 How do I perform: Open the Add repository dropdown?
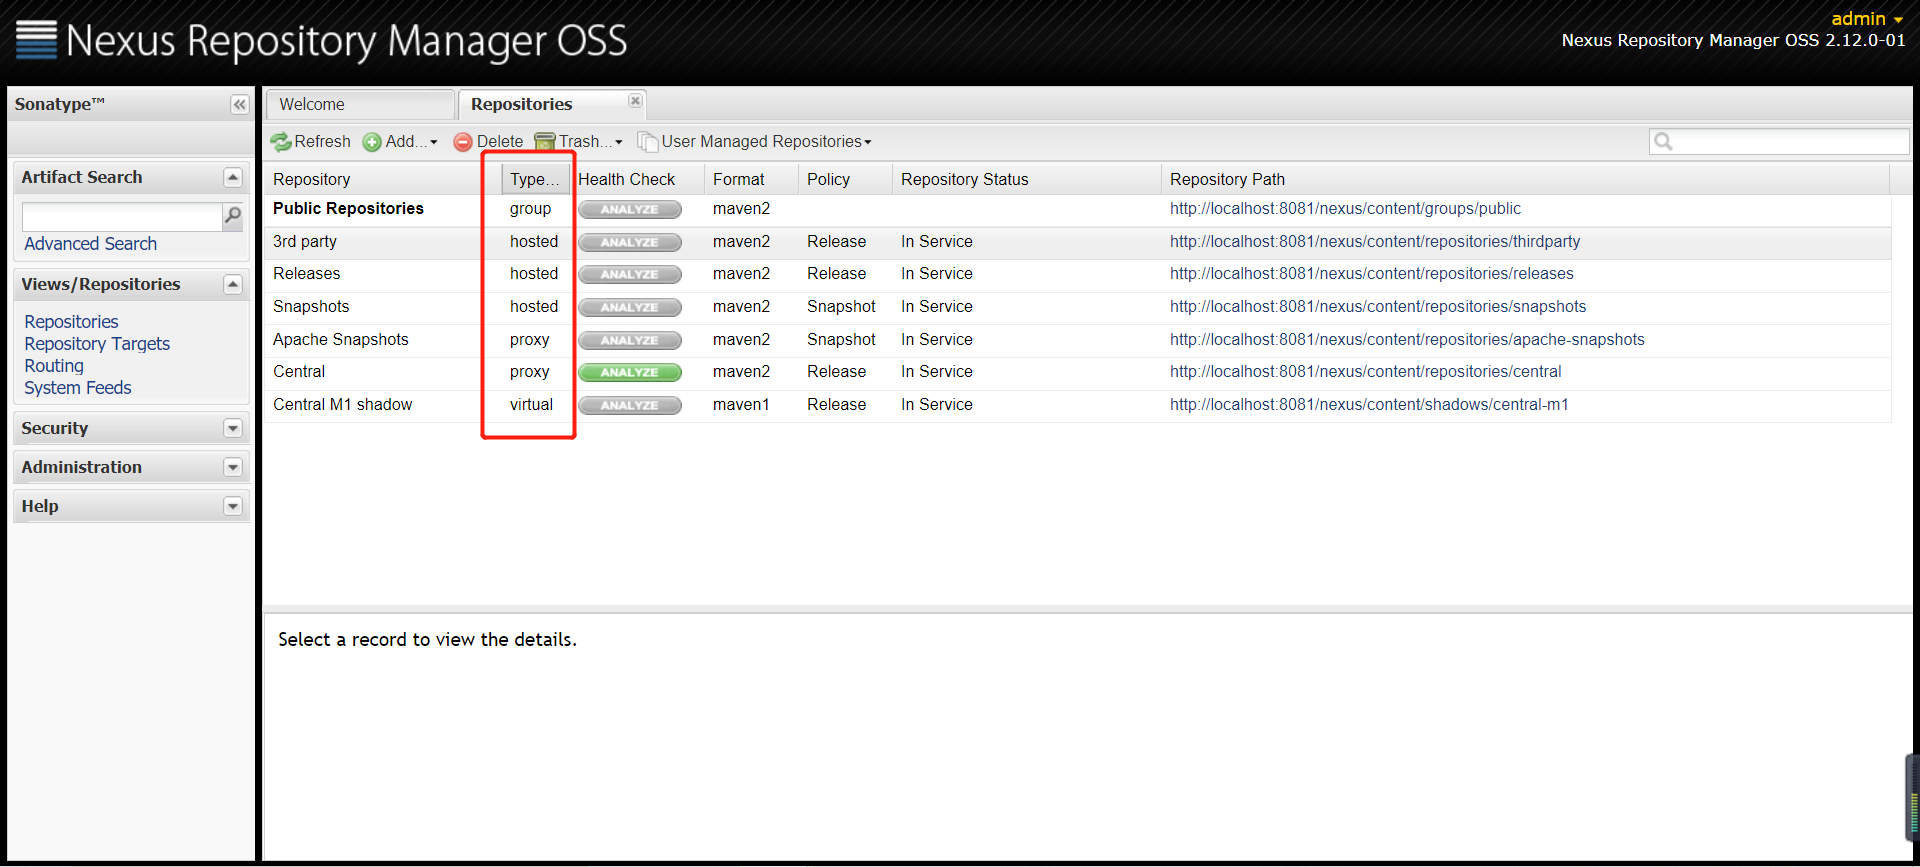pos(400,142)
